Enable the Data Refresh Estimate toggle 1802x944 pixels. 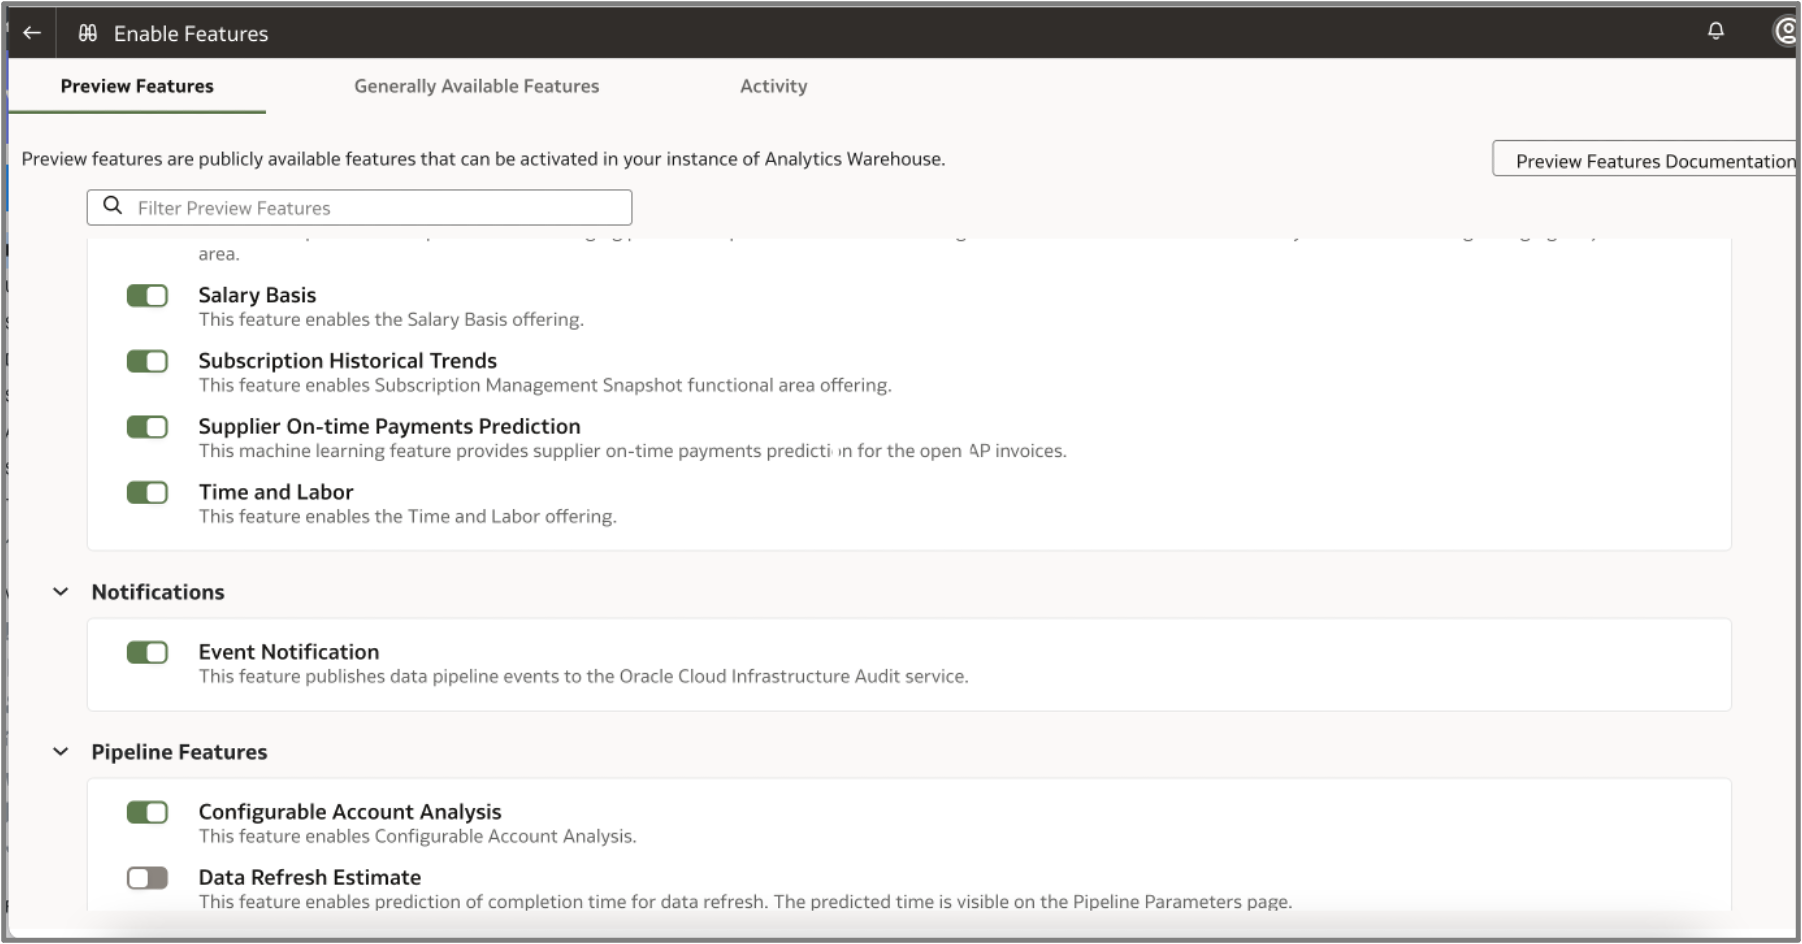coord(147,879)
